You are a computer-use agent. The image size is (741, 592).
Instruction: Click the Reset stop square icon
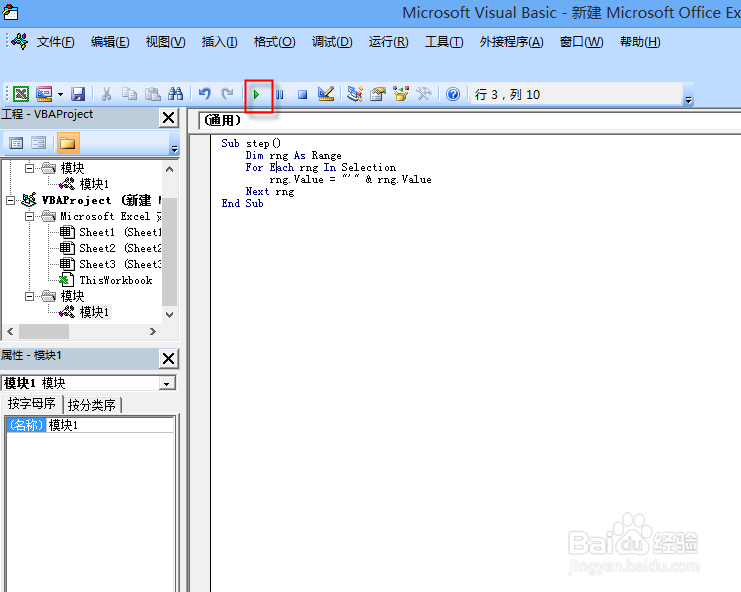coord(302,94)
